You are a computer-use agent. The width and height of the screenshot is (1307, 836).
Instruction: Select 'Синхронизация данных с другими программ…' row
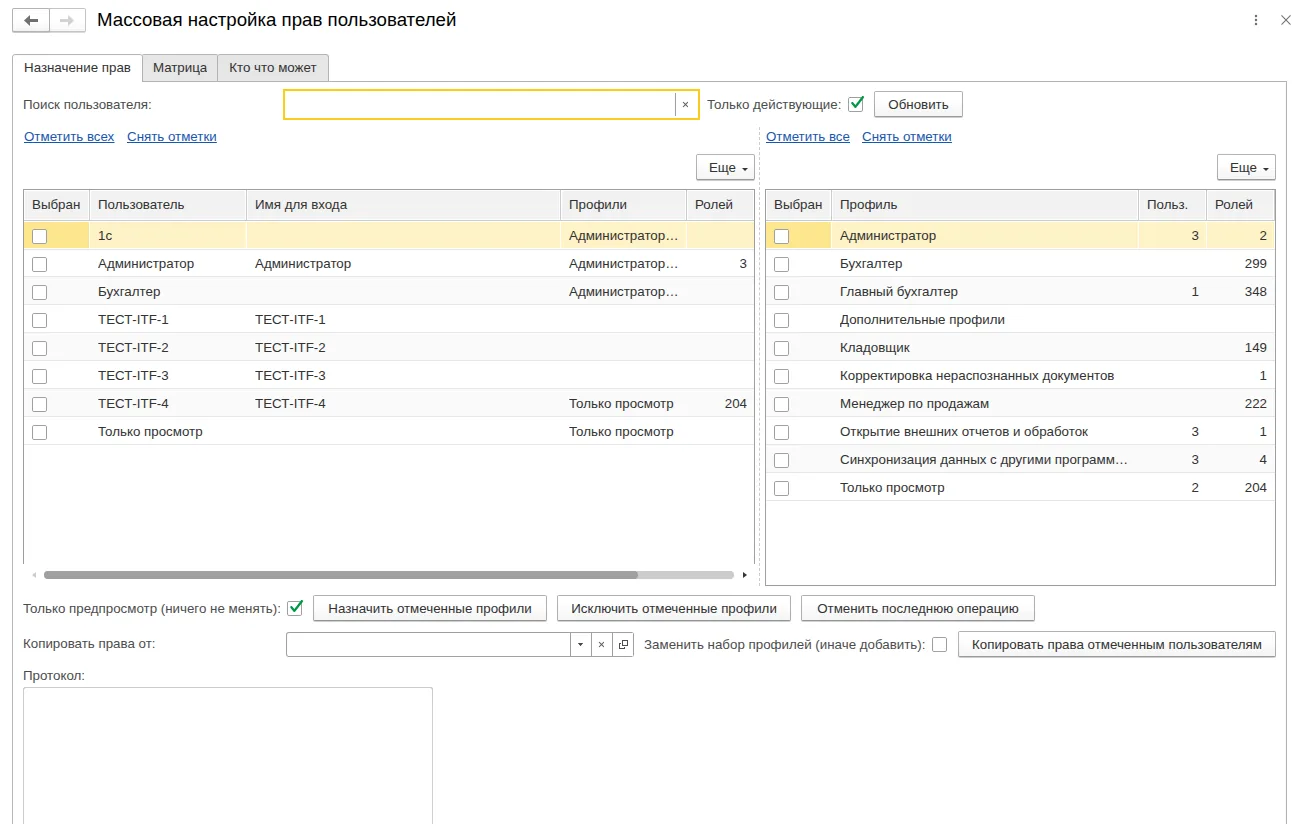(x=1020, y=460)
